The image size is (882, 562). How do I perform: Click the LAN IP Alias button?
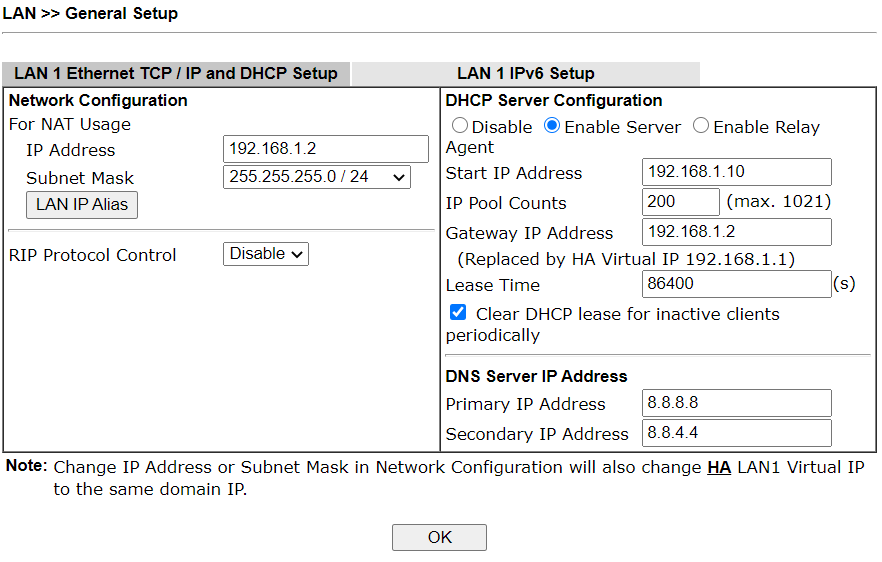click(x=82, y=205)
